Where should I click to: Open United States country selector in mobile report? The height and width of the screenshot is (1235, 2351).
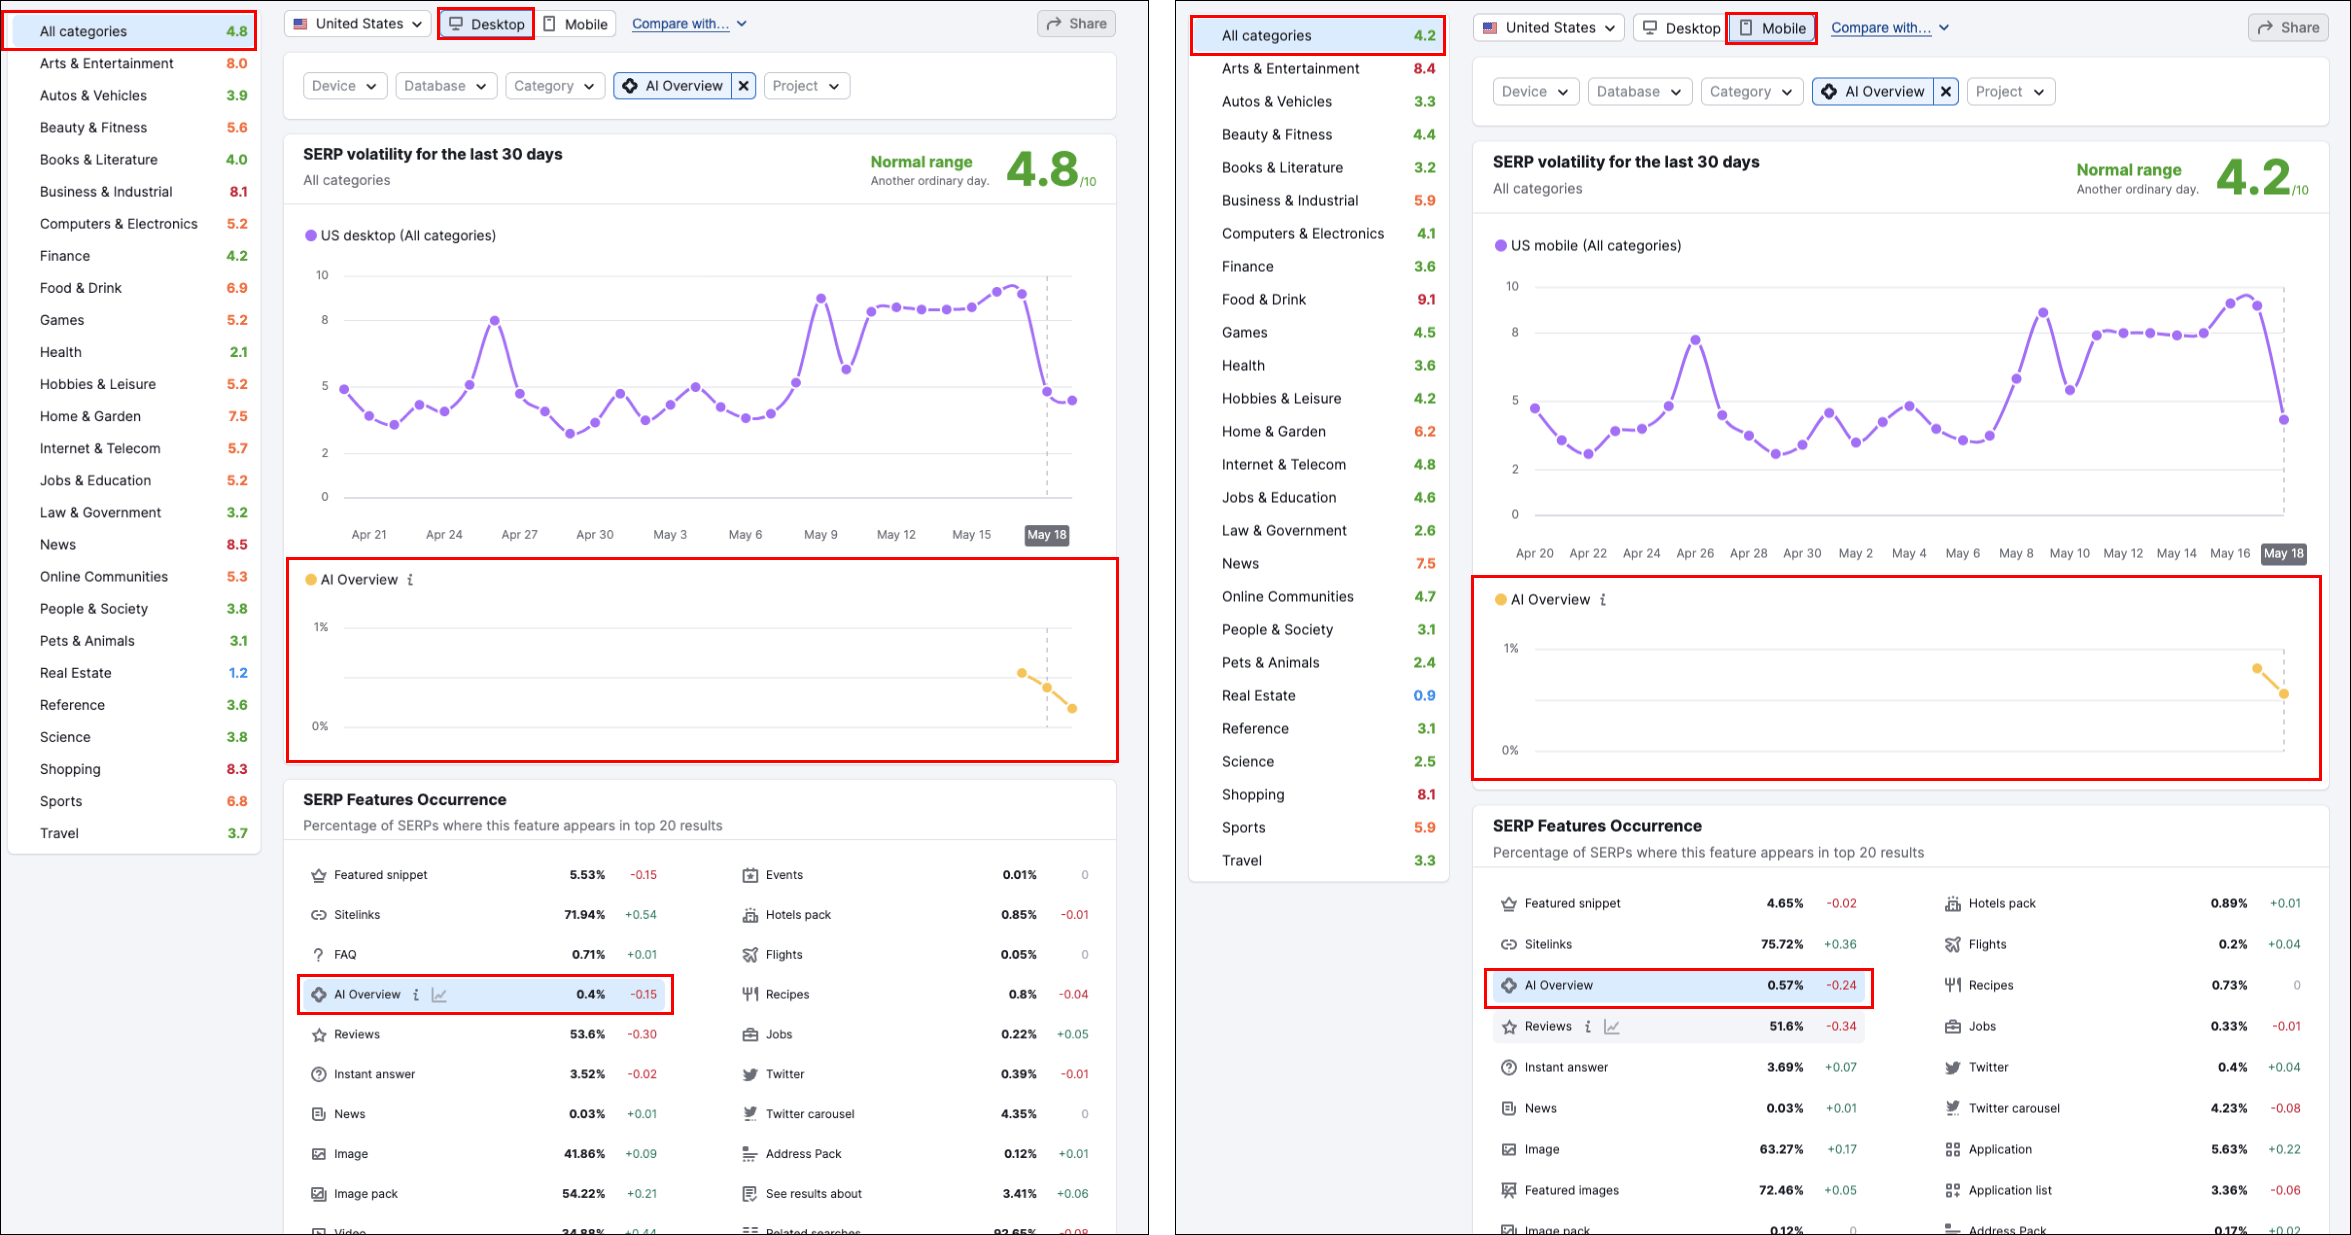(x=1548, y=28)
